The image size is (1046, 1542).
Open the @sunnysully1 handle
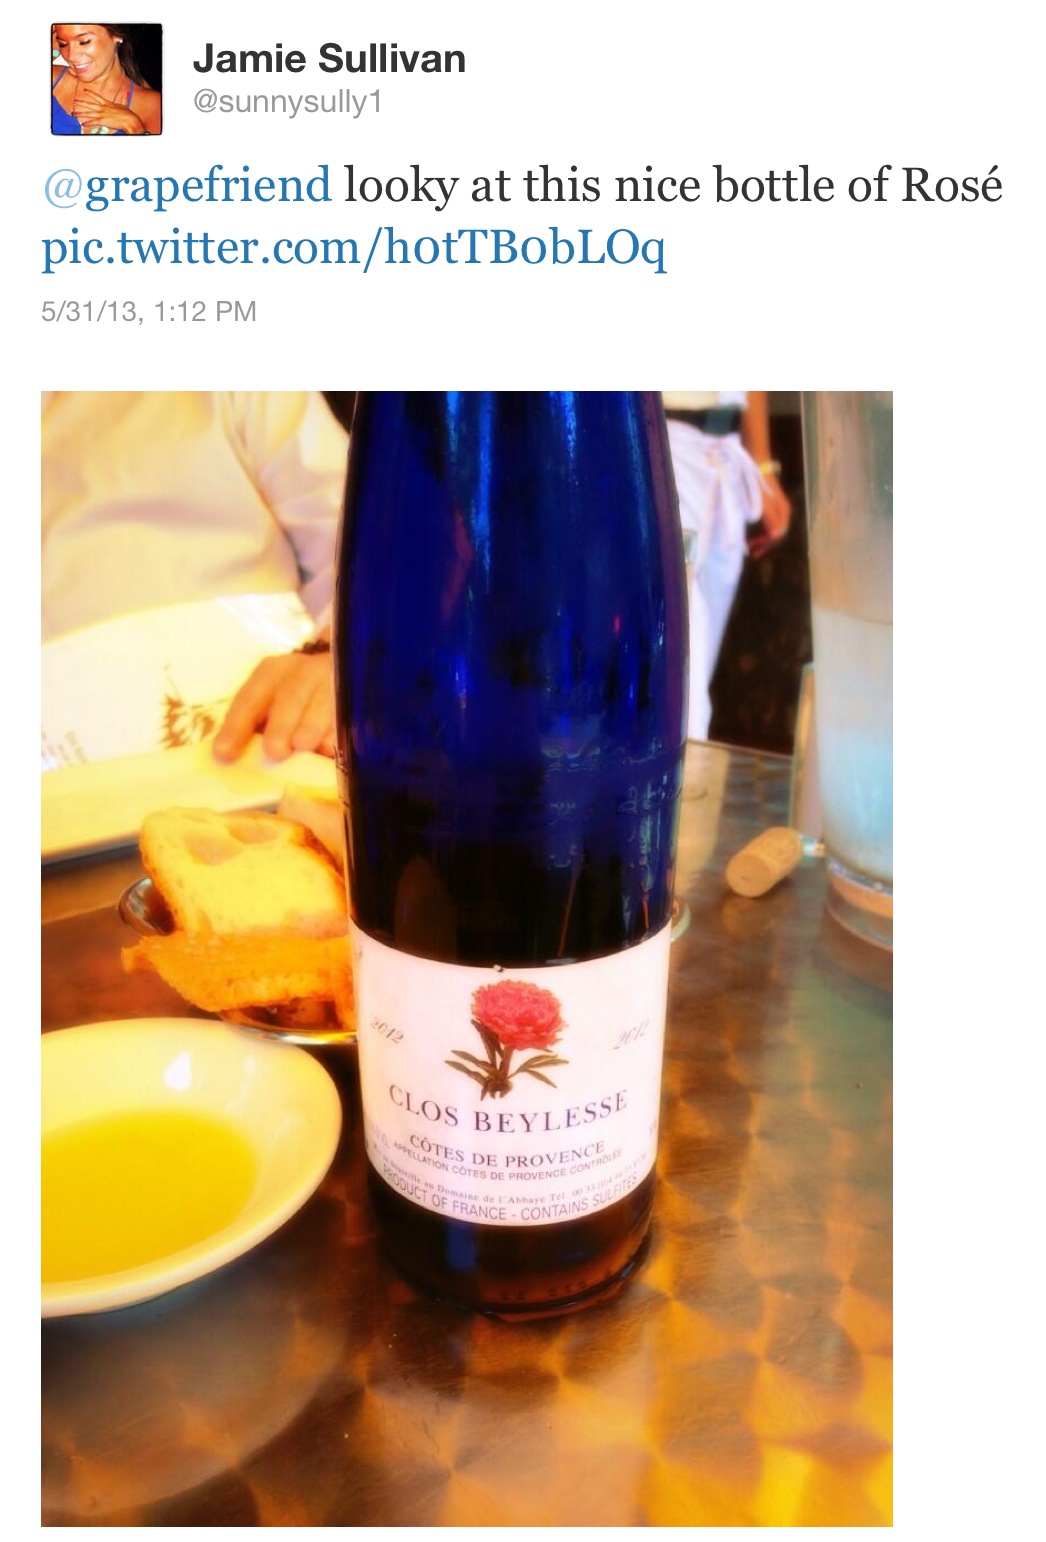[x=288, y=103]
